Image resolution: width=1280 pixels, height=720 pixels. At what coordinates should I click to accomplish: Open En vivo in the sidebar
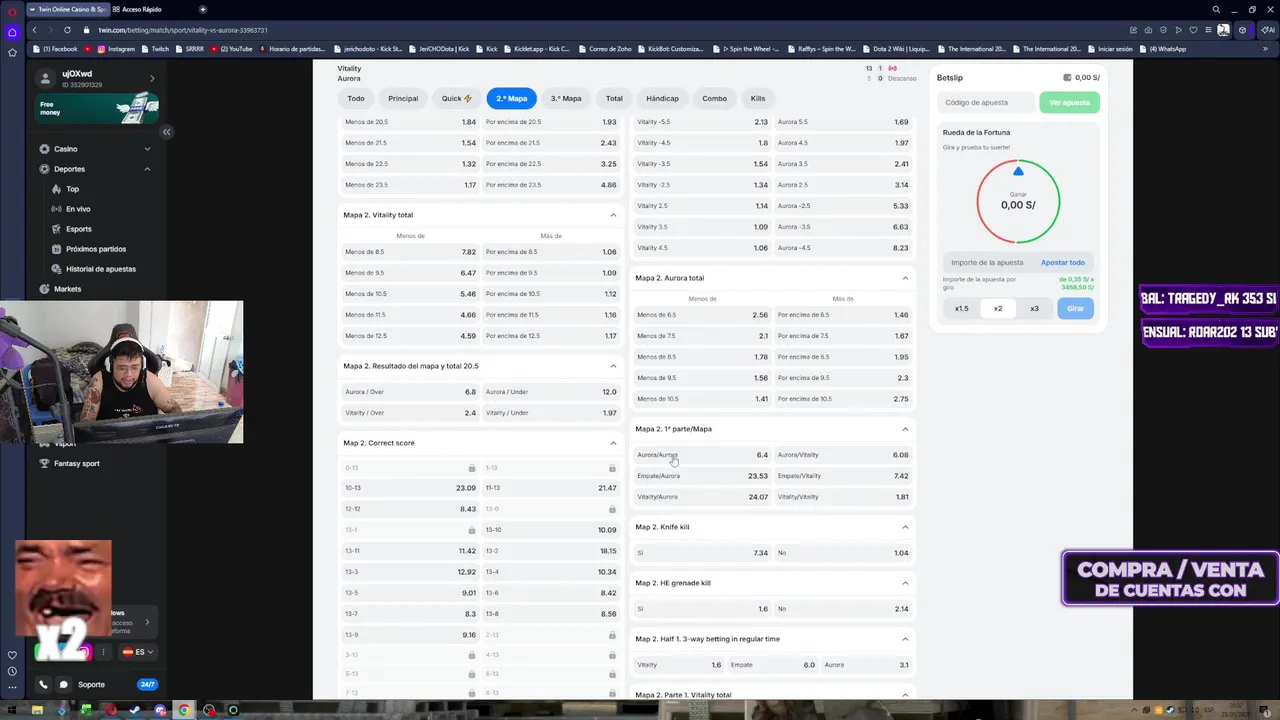point(78,209)
